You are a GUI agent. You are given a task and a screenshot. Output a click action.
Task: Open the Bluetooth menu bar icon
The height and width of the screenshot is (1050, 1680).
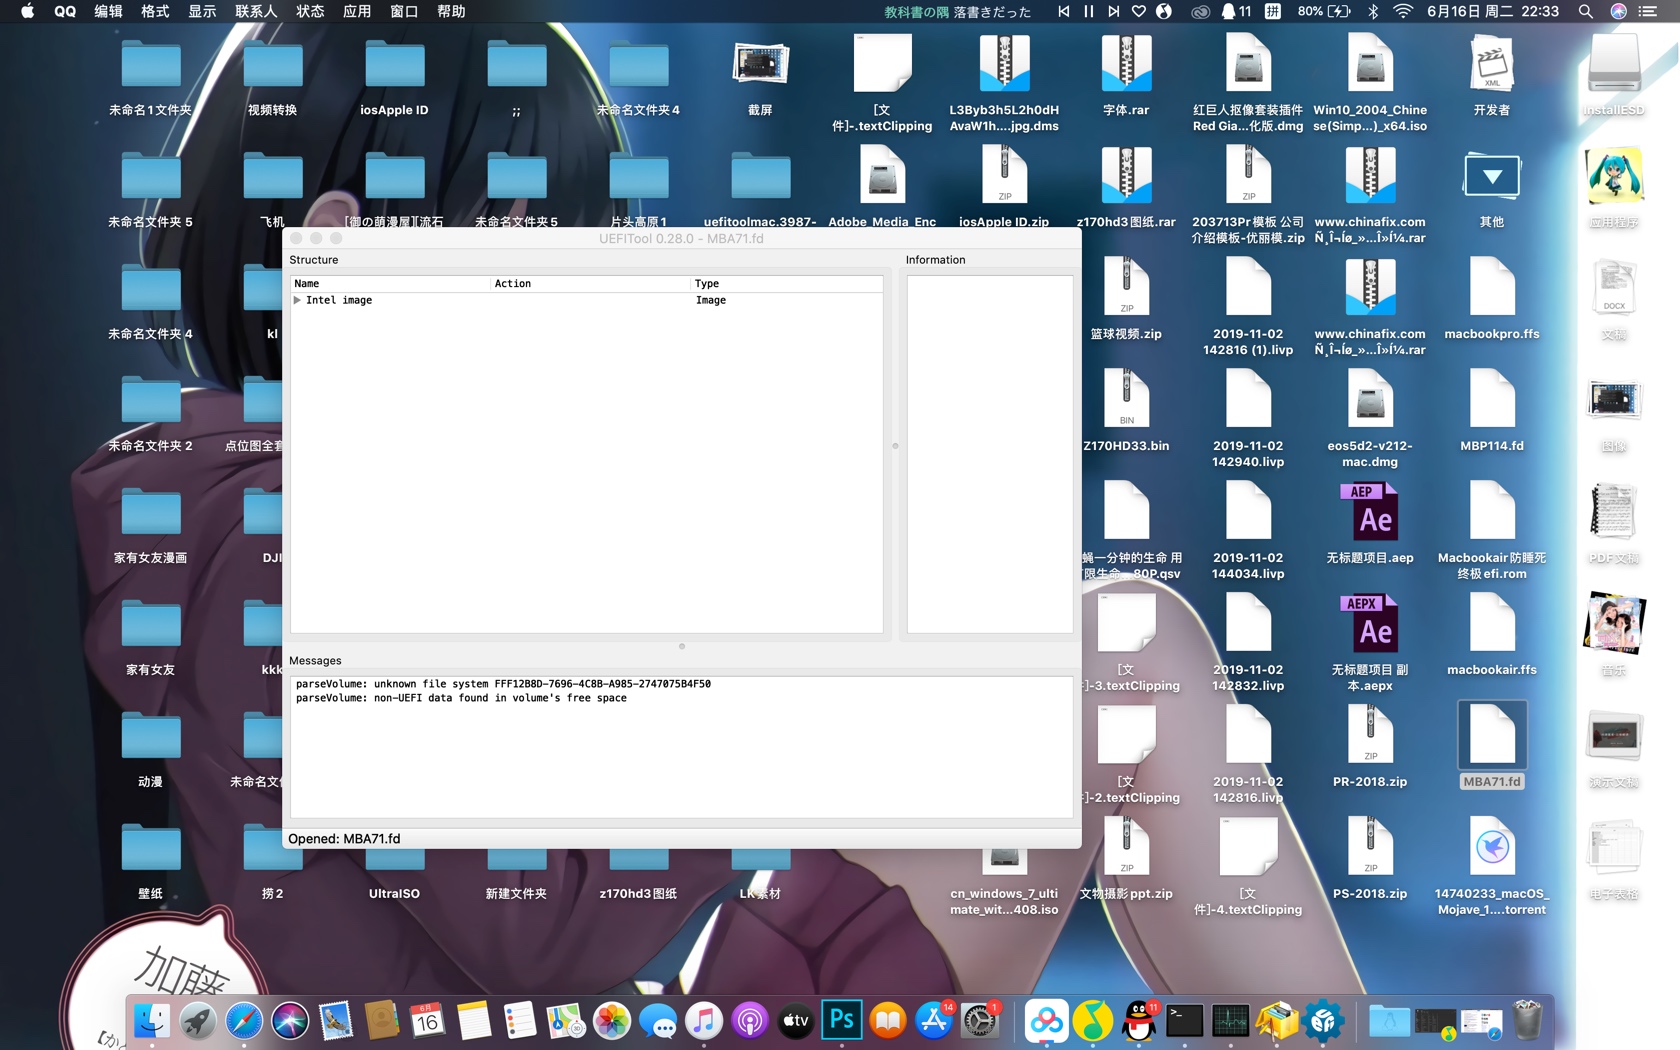[x=1373, y=11]
